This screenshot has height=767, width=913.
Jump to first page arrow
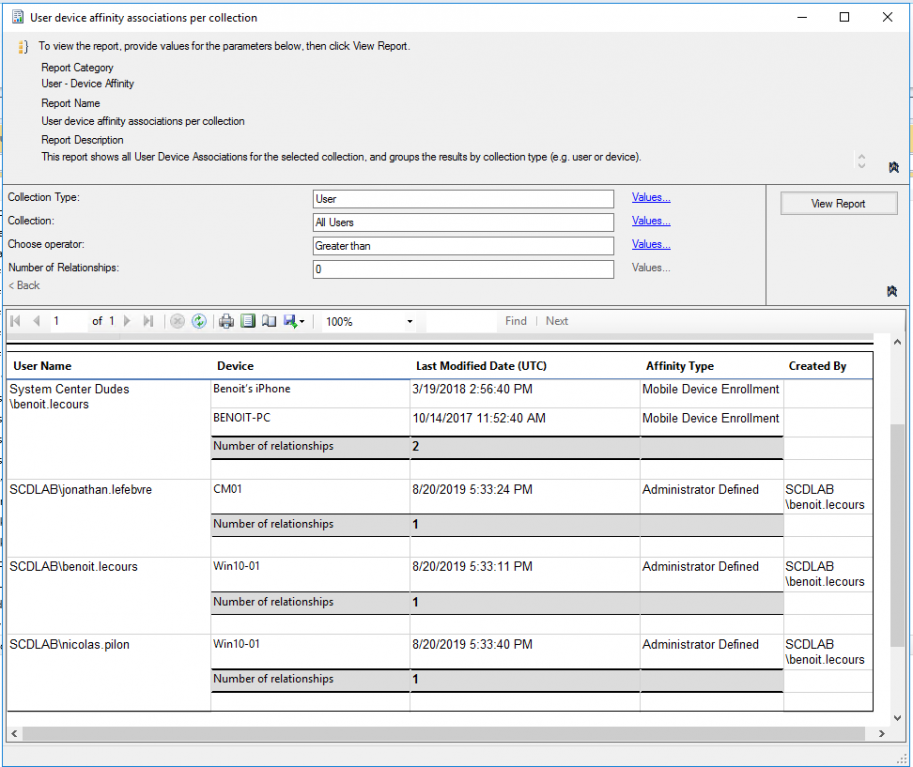coord(16,321)
